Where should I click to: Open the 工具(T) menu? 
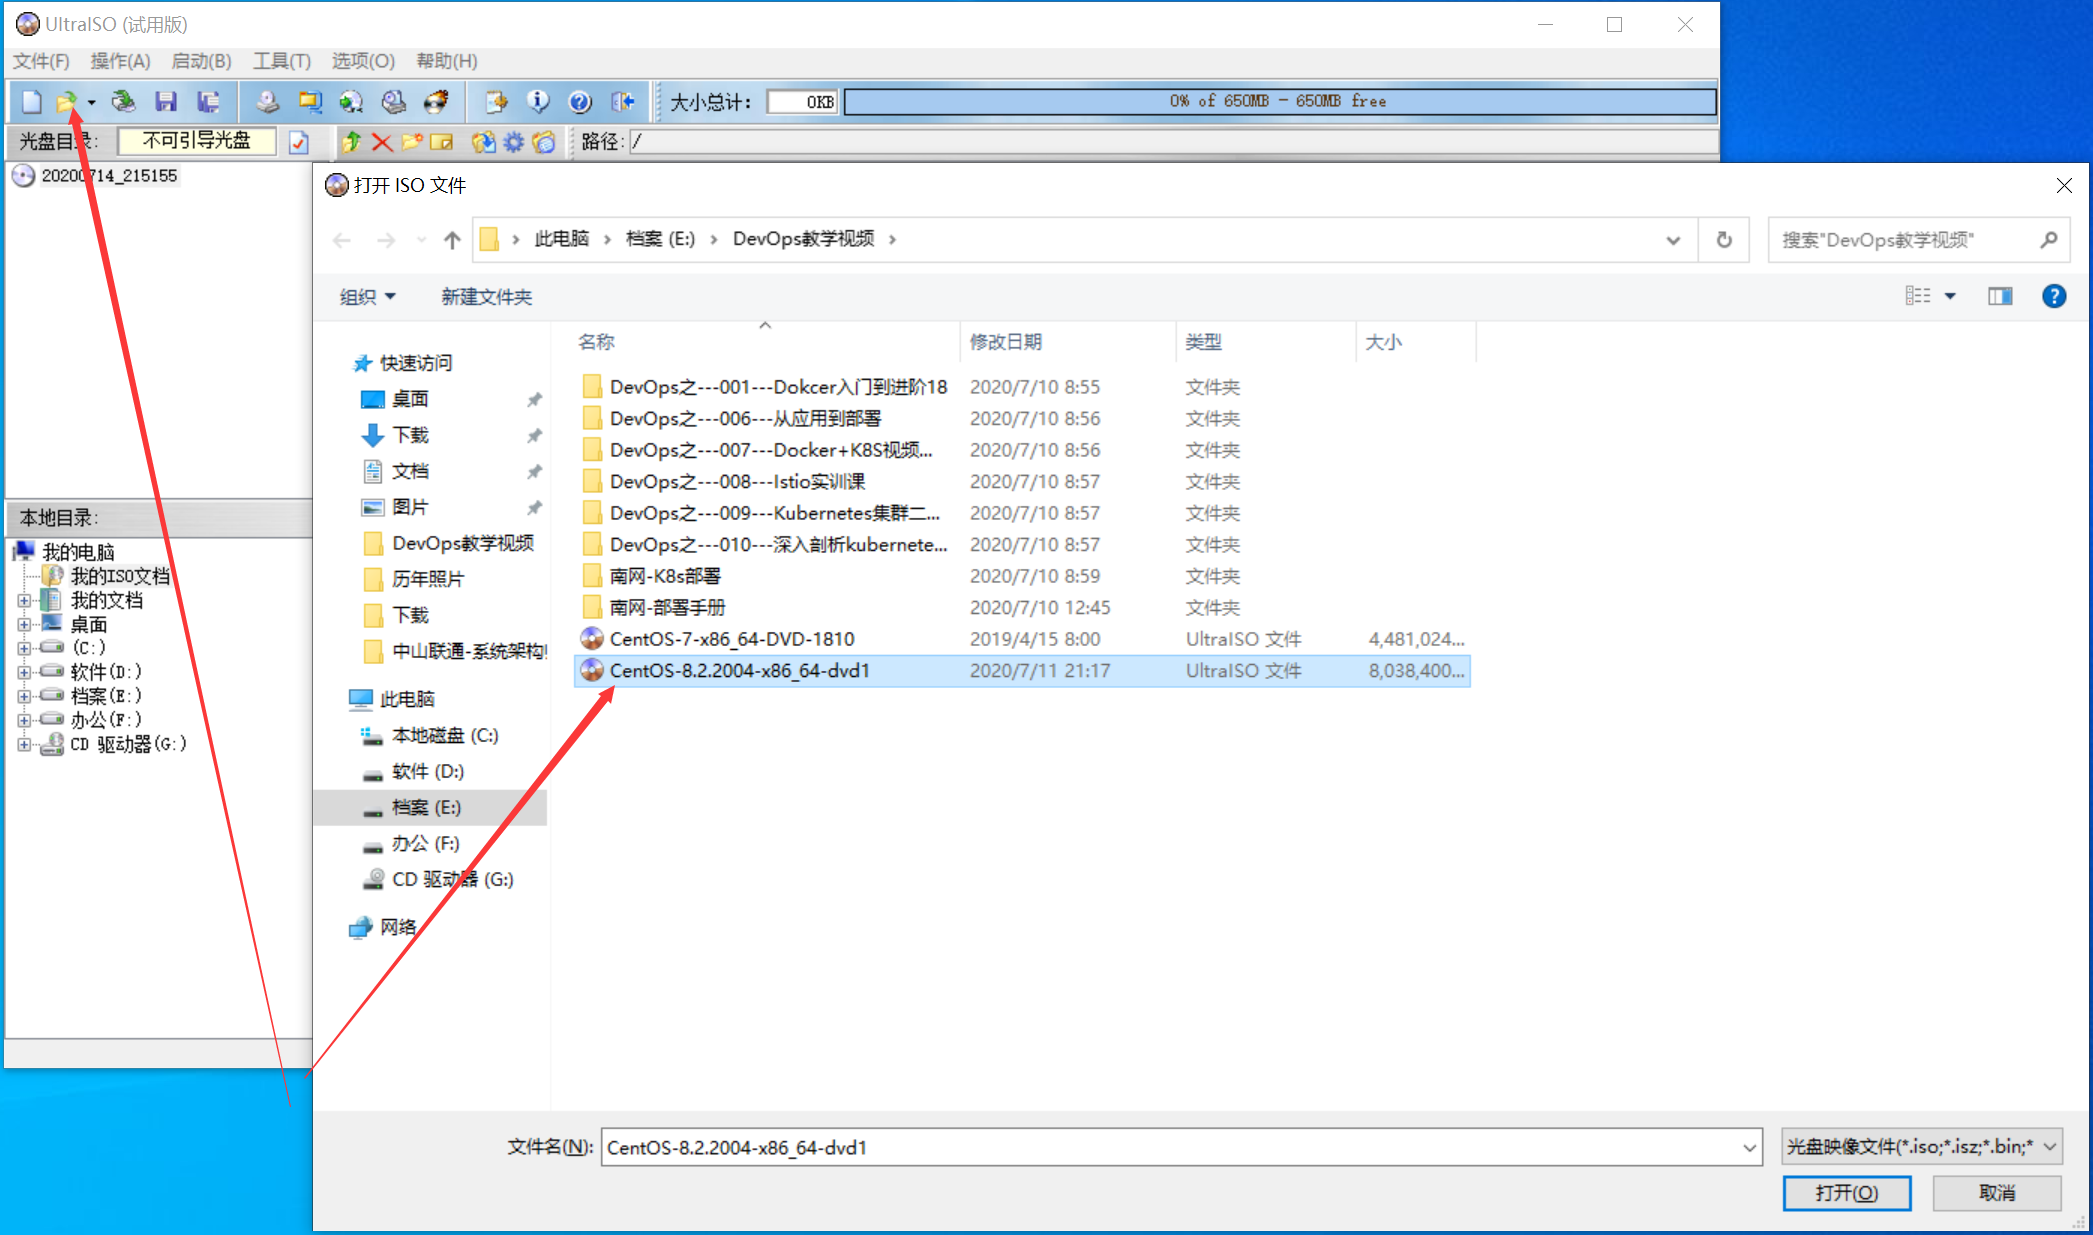[282, 61]
